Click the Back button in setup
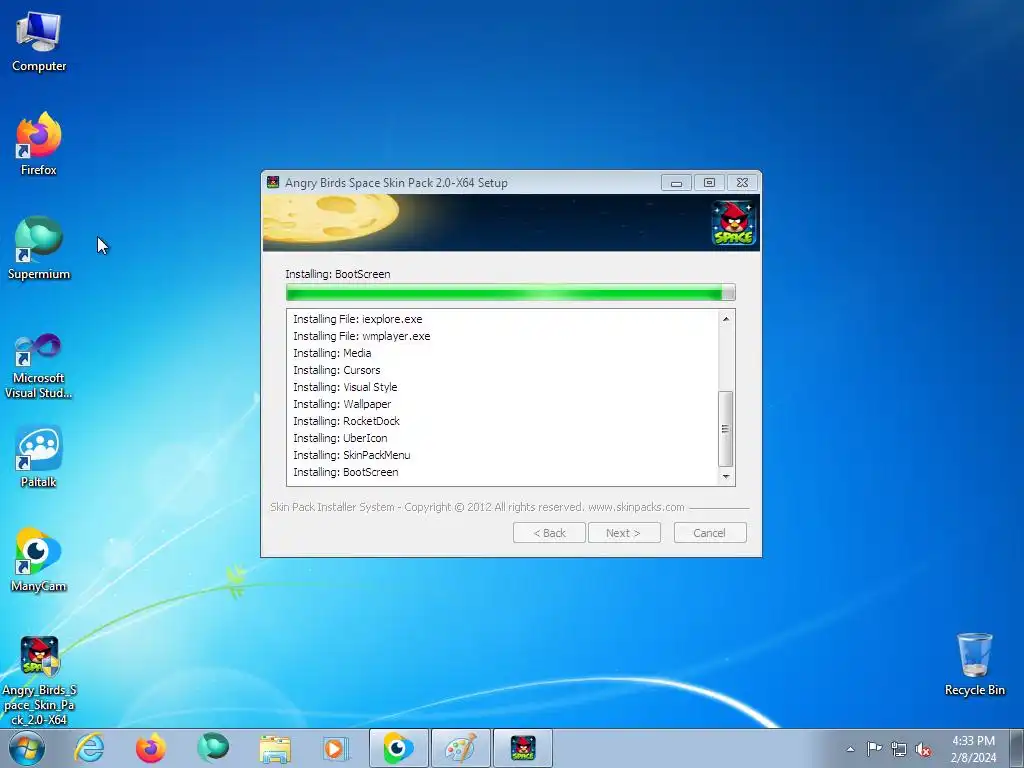1024x768 pixels. (549, 533)
